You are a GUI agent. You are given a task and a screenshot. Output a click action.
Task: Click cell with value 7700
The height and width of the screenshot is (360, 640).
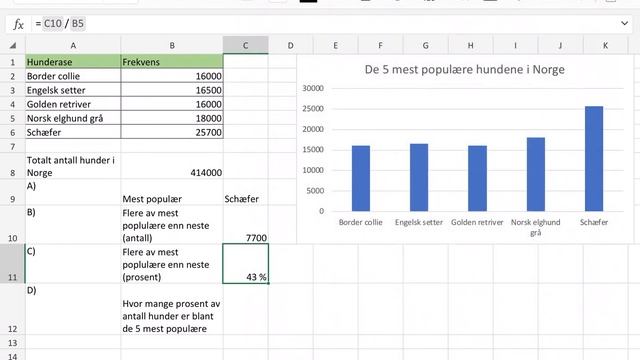tap(245, 225)
